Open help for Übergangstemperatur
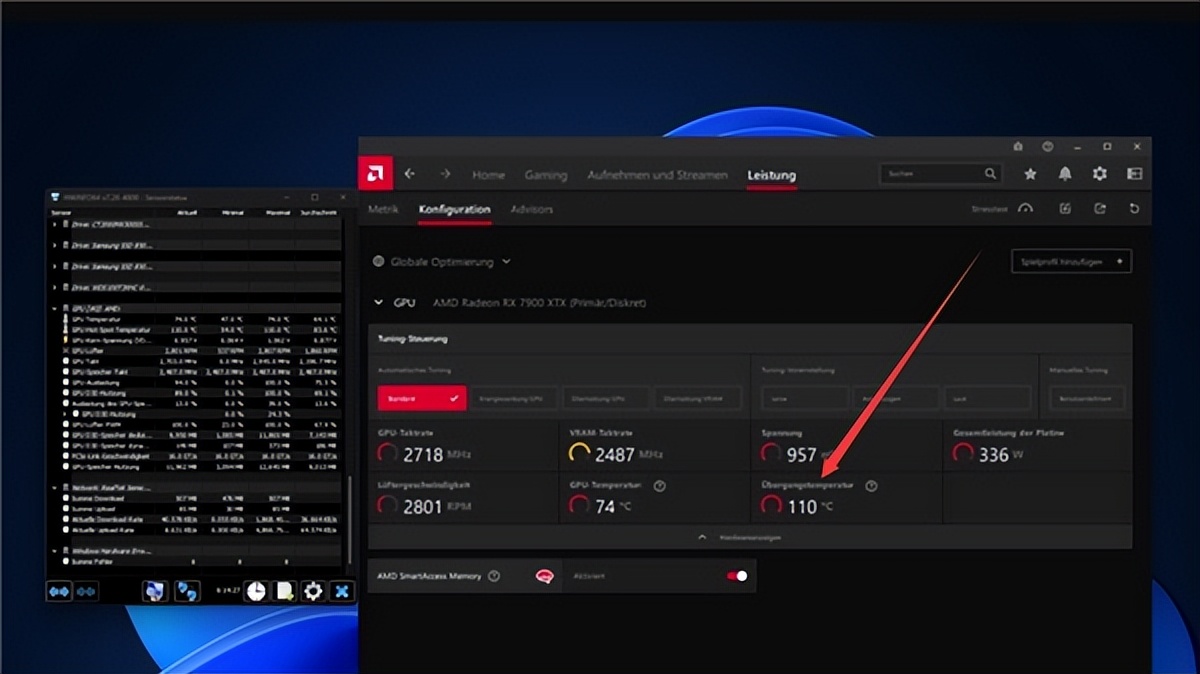 (x=871, y=486)
